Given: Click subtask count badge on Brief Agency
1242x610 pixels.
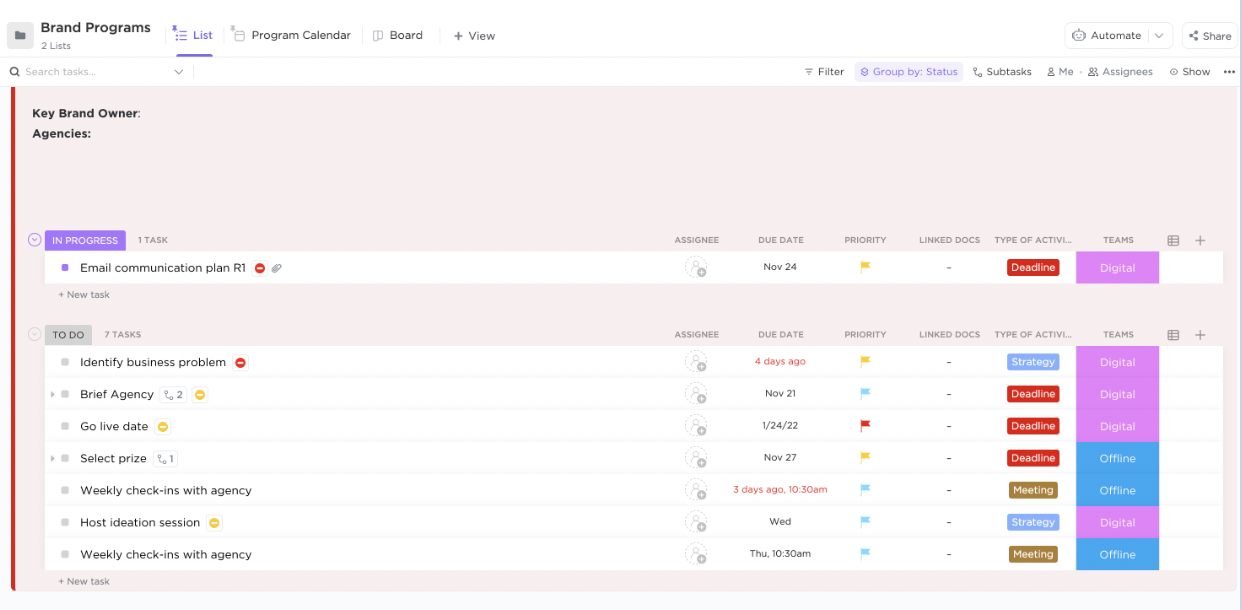Looking at the screenshot, I should 173,395.
